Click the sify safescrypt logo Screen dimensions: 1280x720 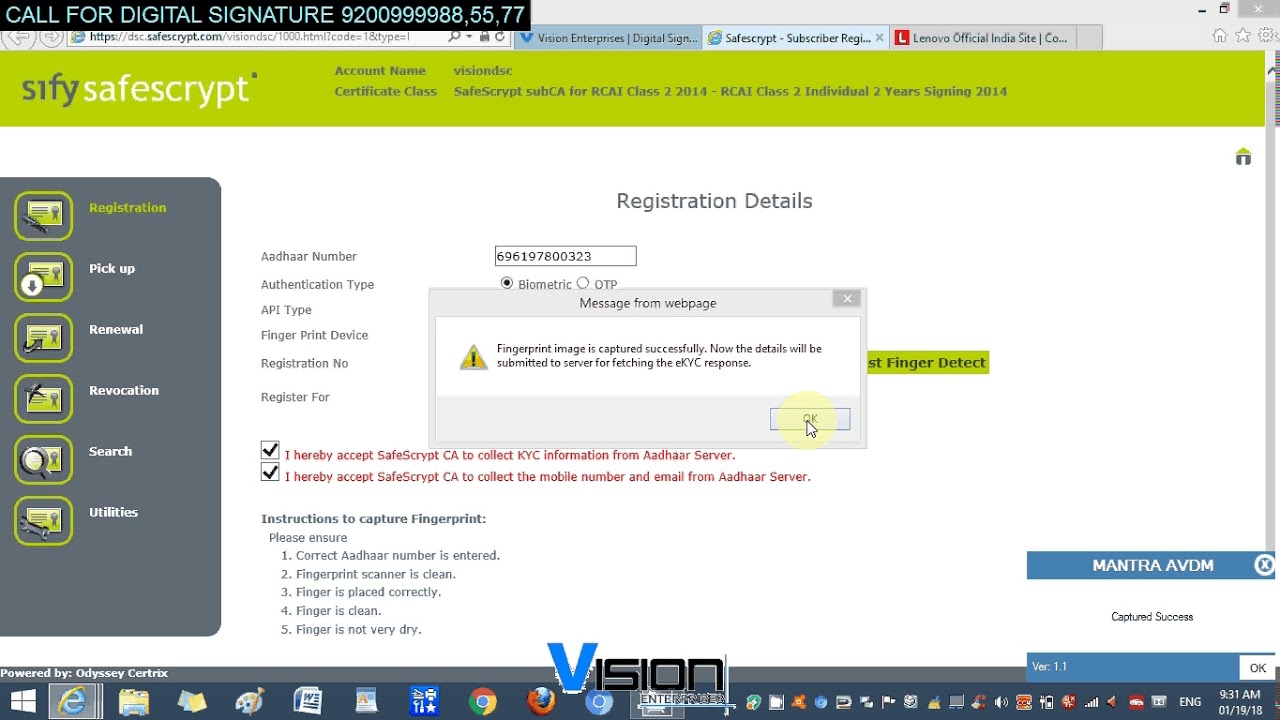pos(139,89)
